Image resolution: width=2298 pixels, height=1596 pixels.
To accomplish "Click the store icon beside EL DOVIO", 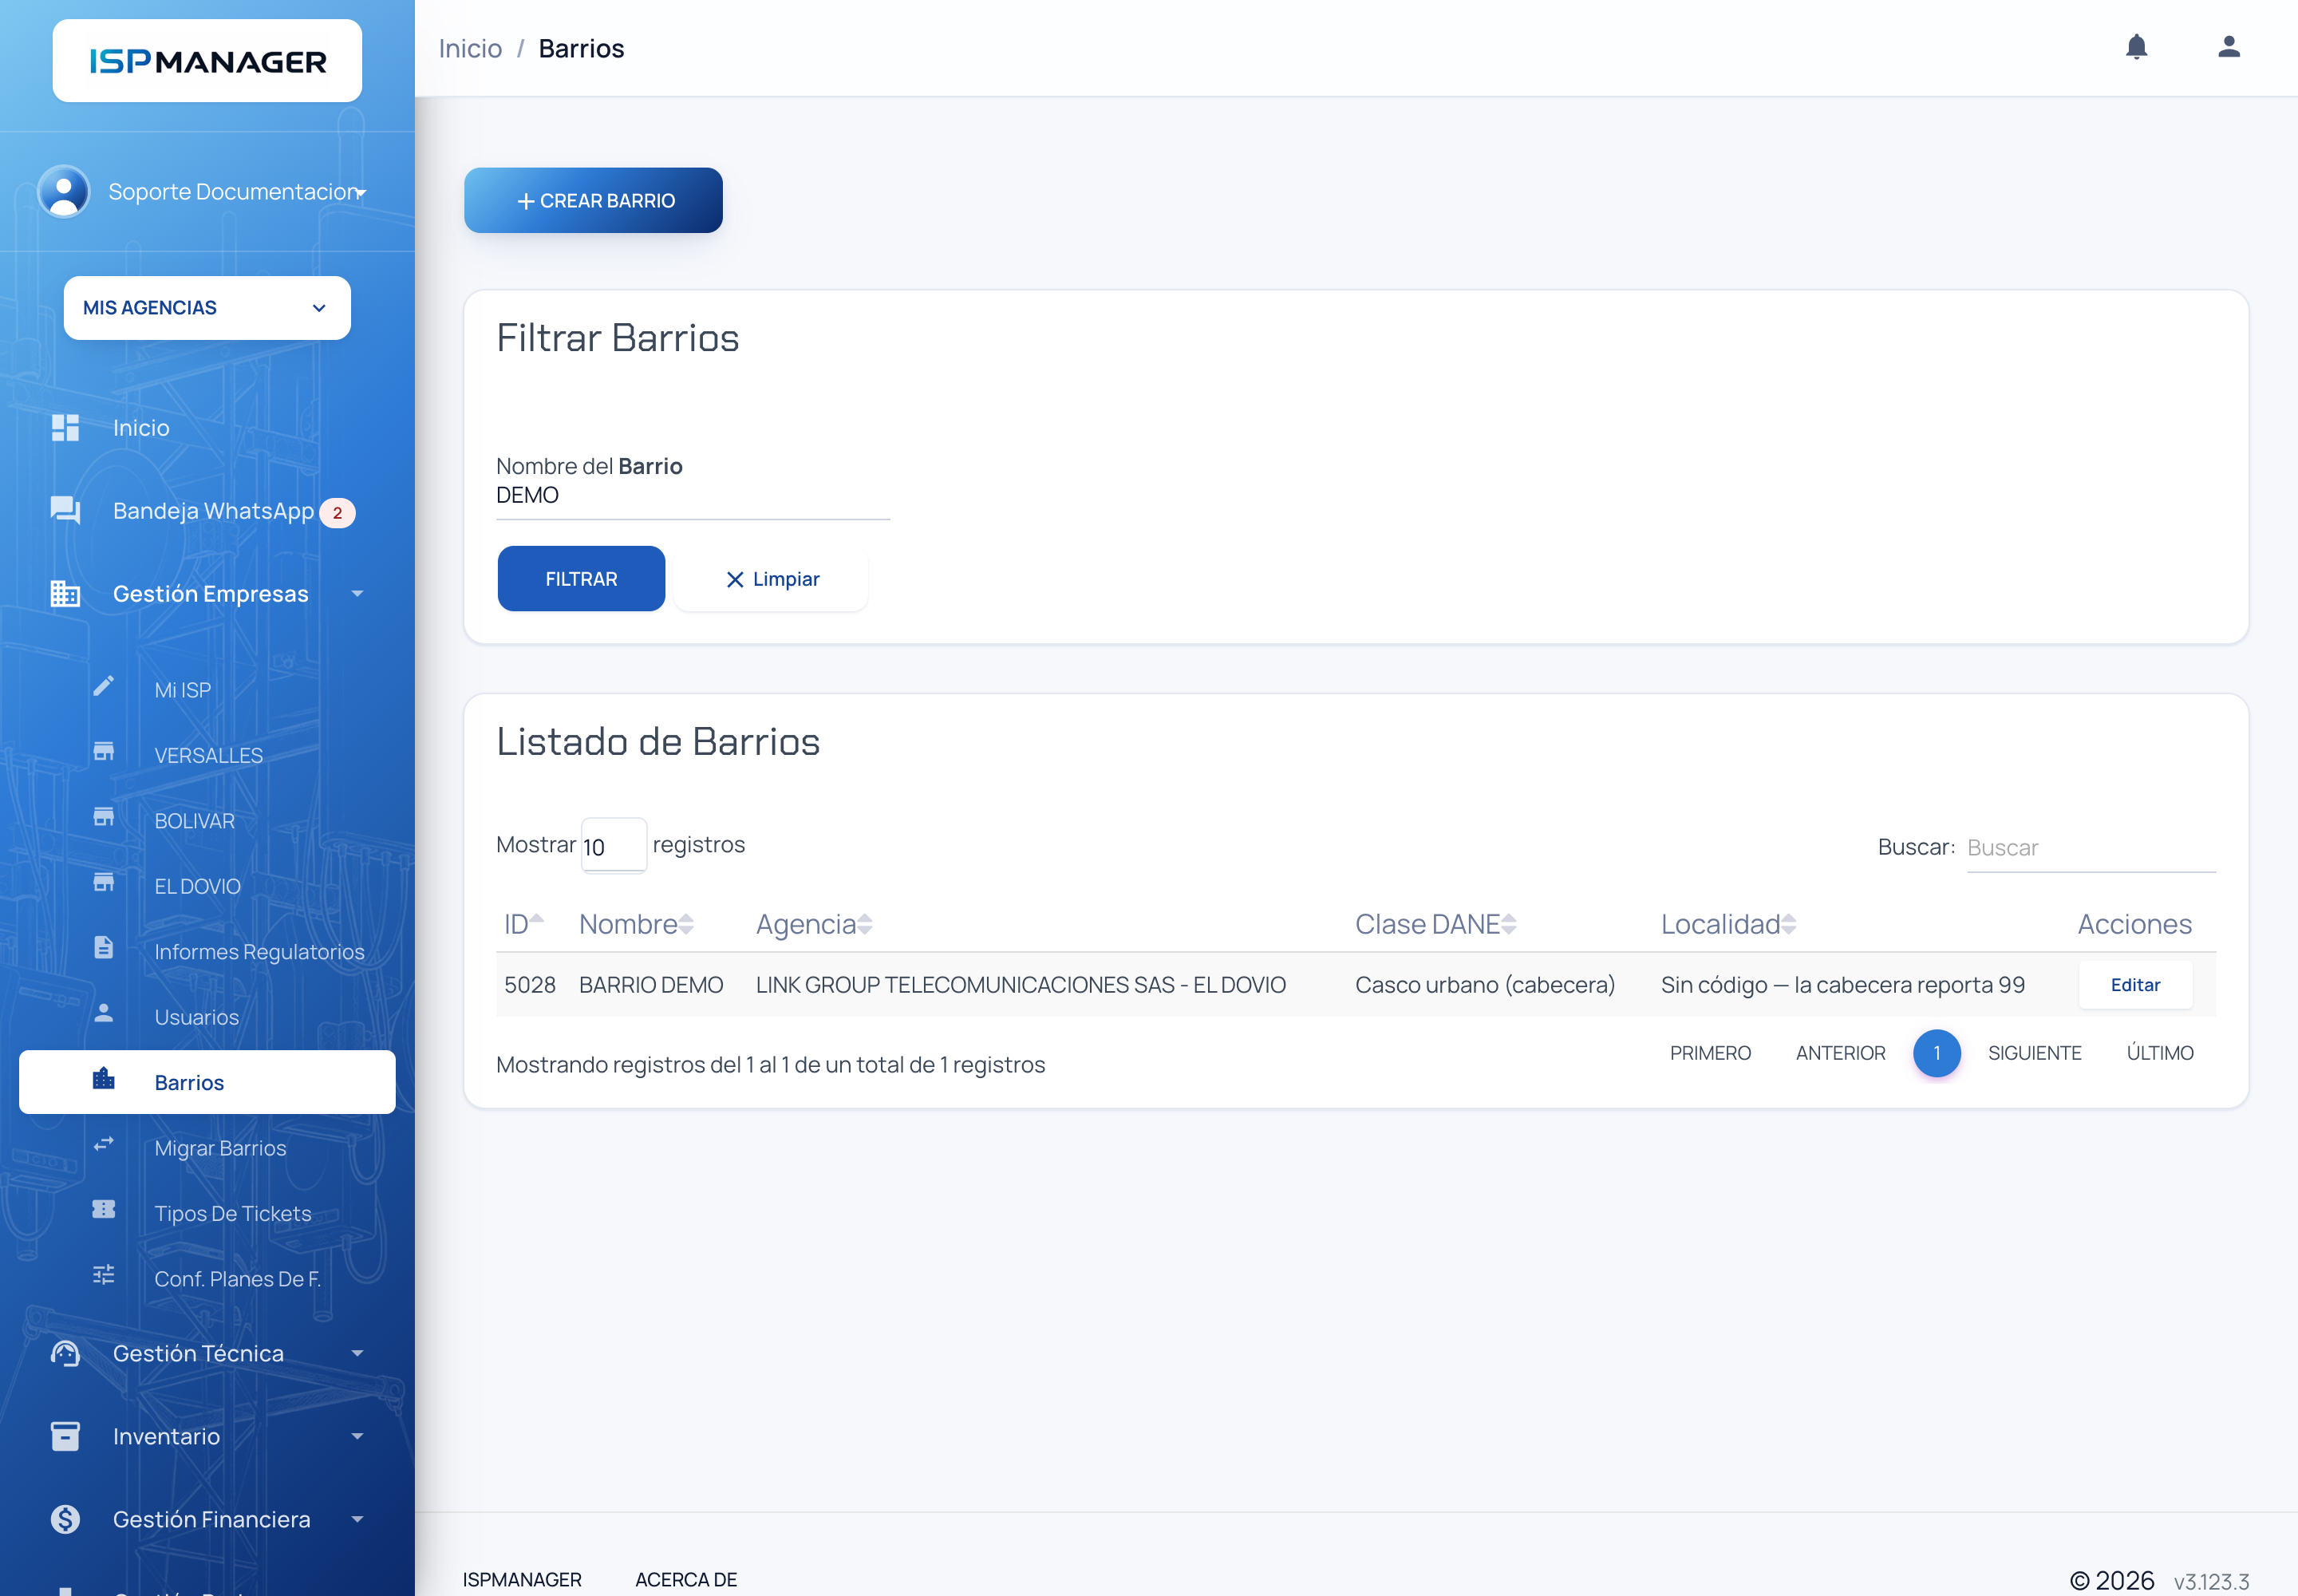I will (104, 883).
